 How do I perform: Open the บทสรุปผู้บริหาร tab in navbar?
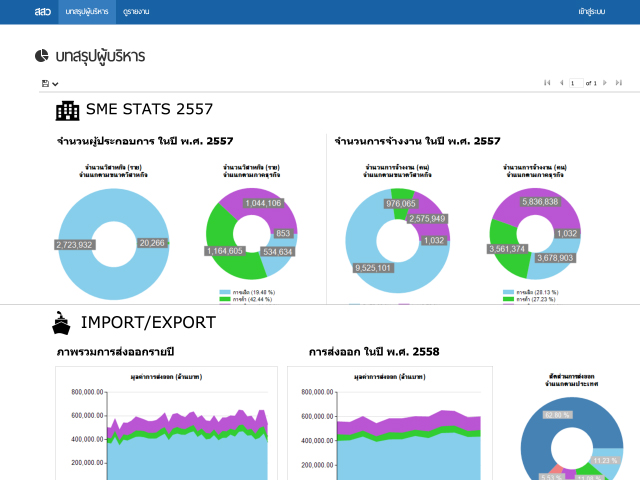86,11
